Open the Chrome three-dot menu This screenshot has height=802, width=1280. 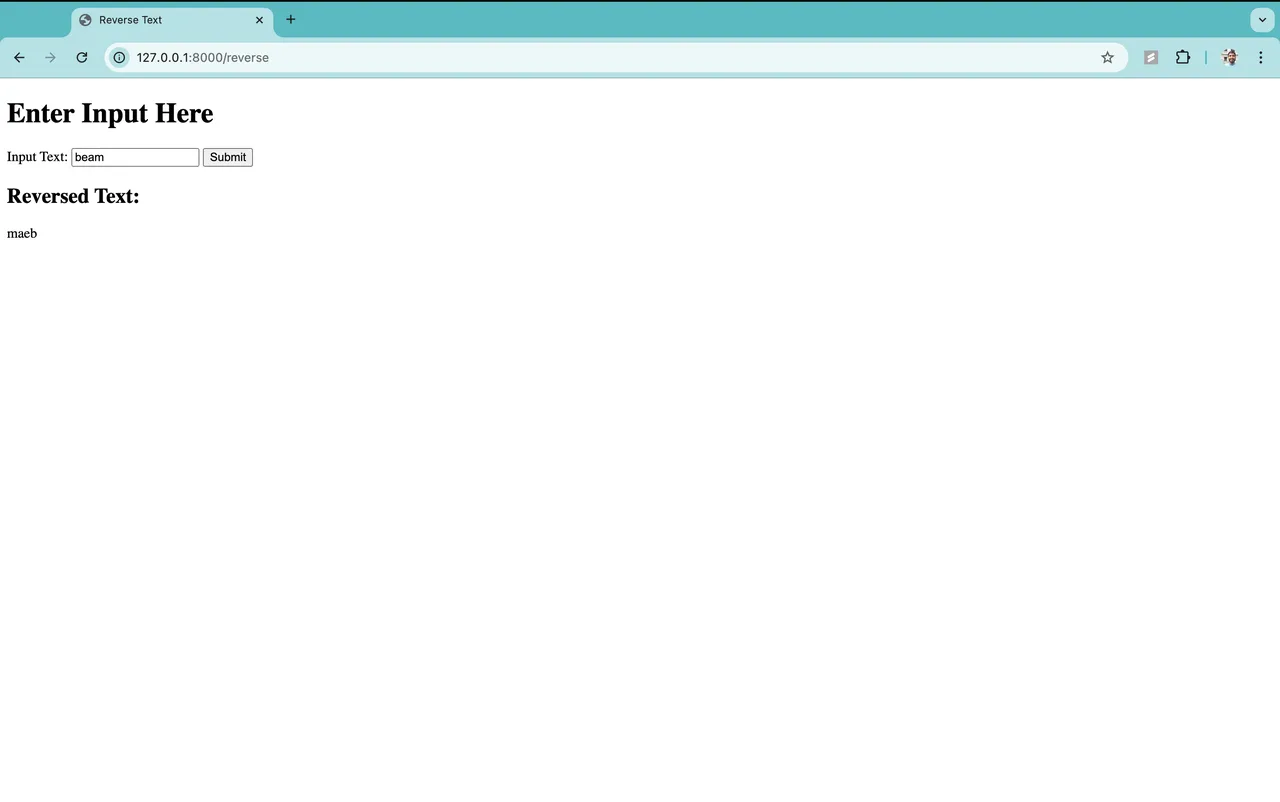pos(1261,58)
